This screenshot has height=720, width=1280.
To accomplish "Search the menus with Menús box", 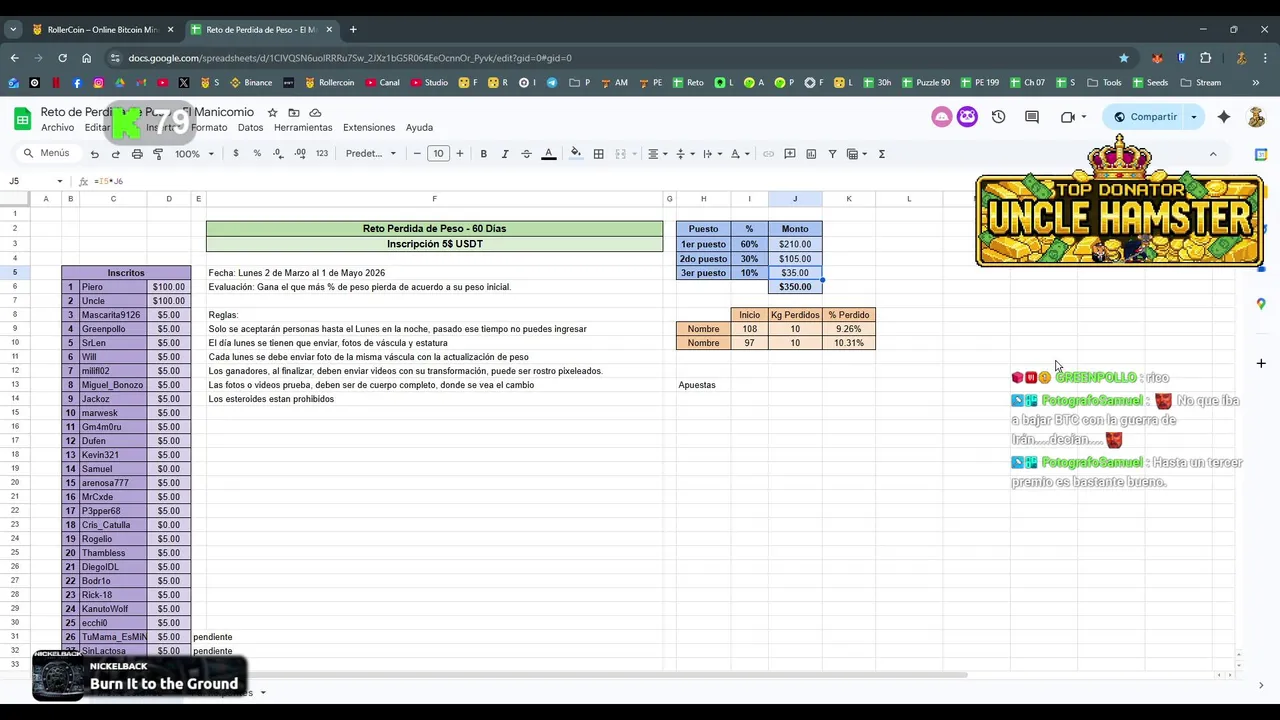I will coord(47,153).
